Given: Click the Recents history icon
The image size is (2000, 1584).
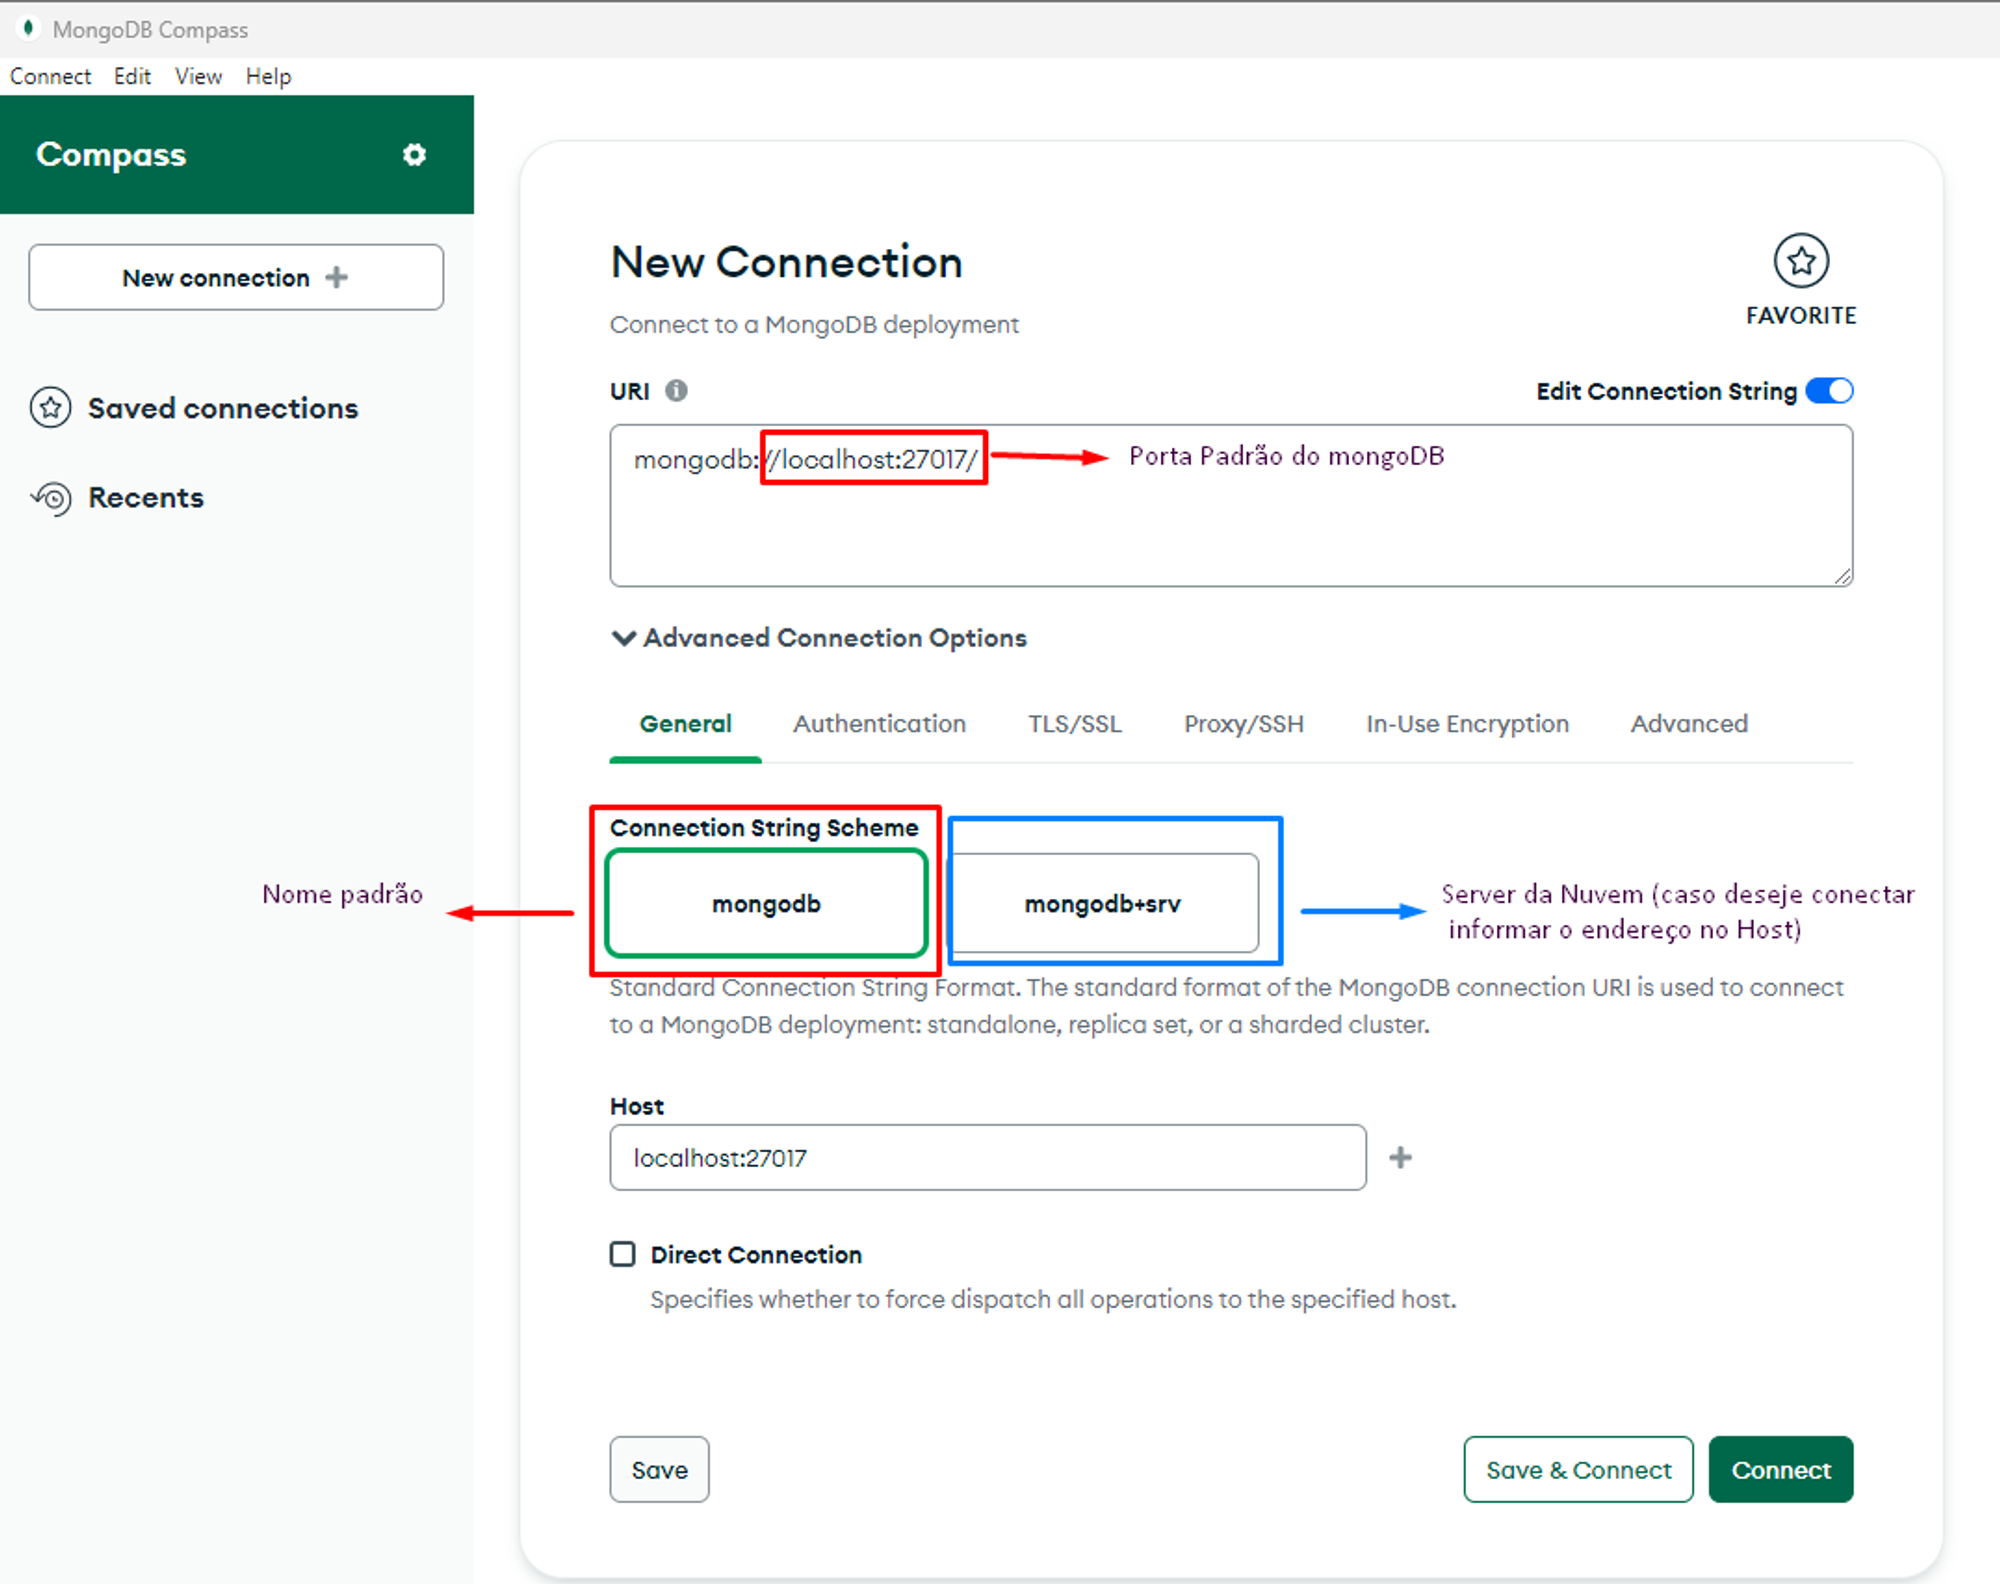Looking at the screenshot, I should point(52,498).
